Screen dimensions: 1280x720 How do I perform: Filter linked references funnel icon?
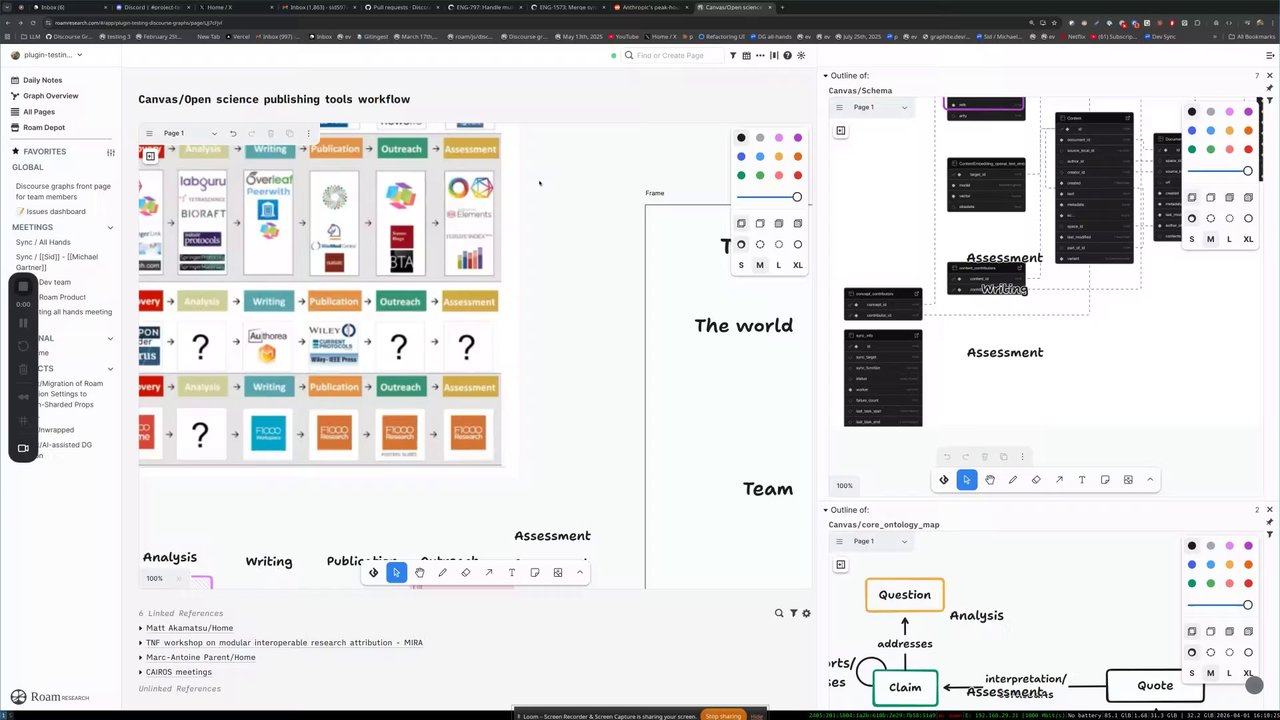click(x=794, y=613)
